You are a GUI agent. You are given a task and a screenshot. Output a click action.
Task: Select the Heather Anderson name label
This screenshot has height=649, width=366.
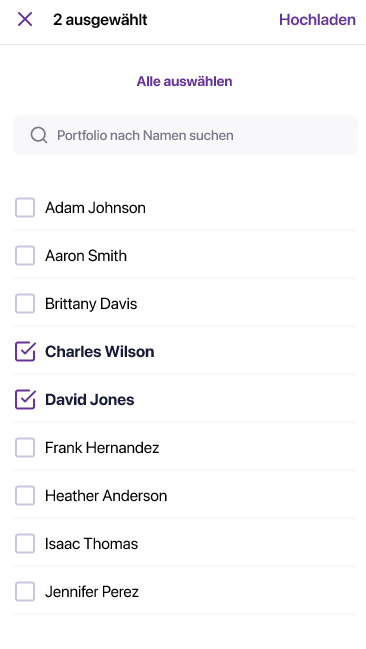106,495
